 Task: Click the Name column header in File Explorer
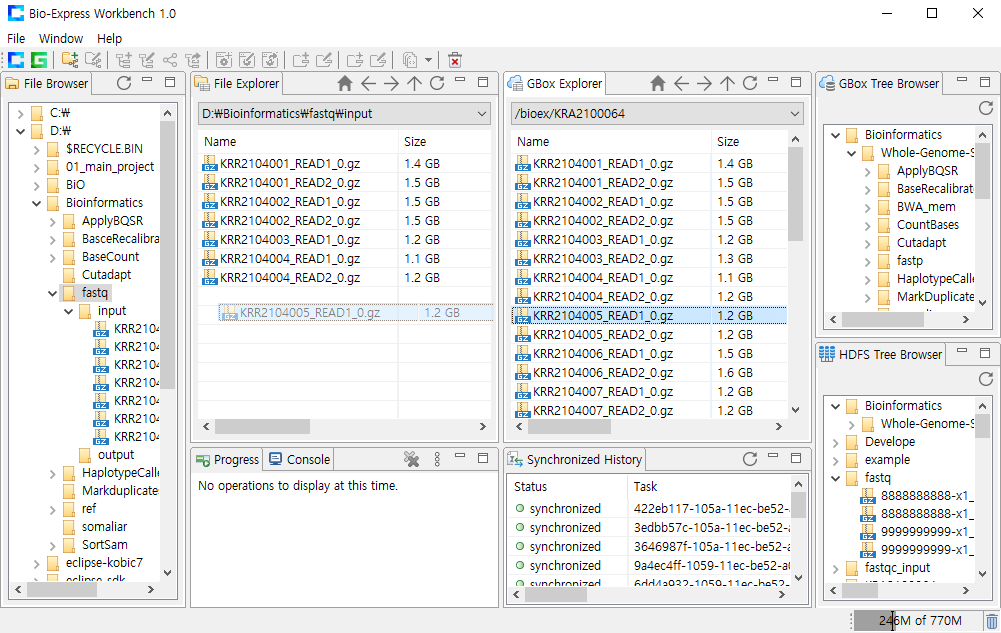pos(298,142)
